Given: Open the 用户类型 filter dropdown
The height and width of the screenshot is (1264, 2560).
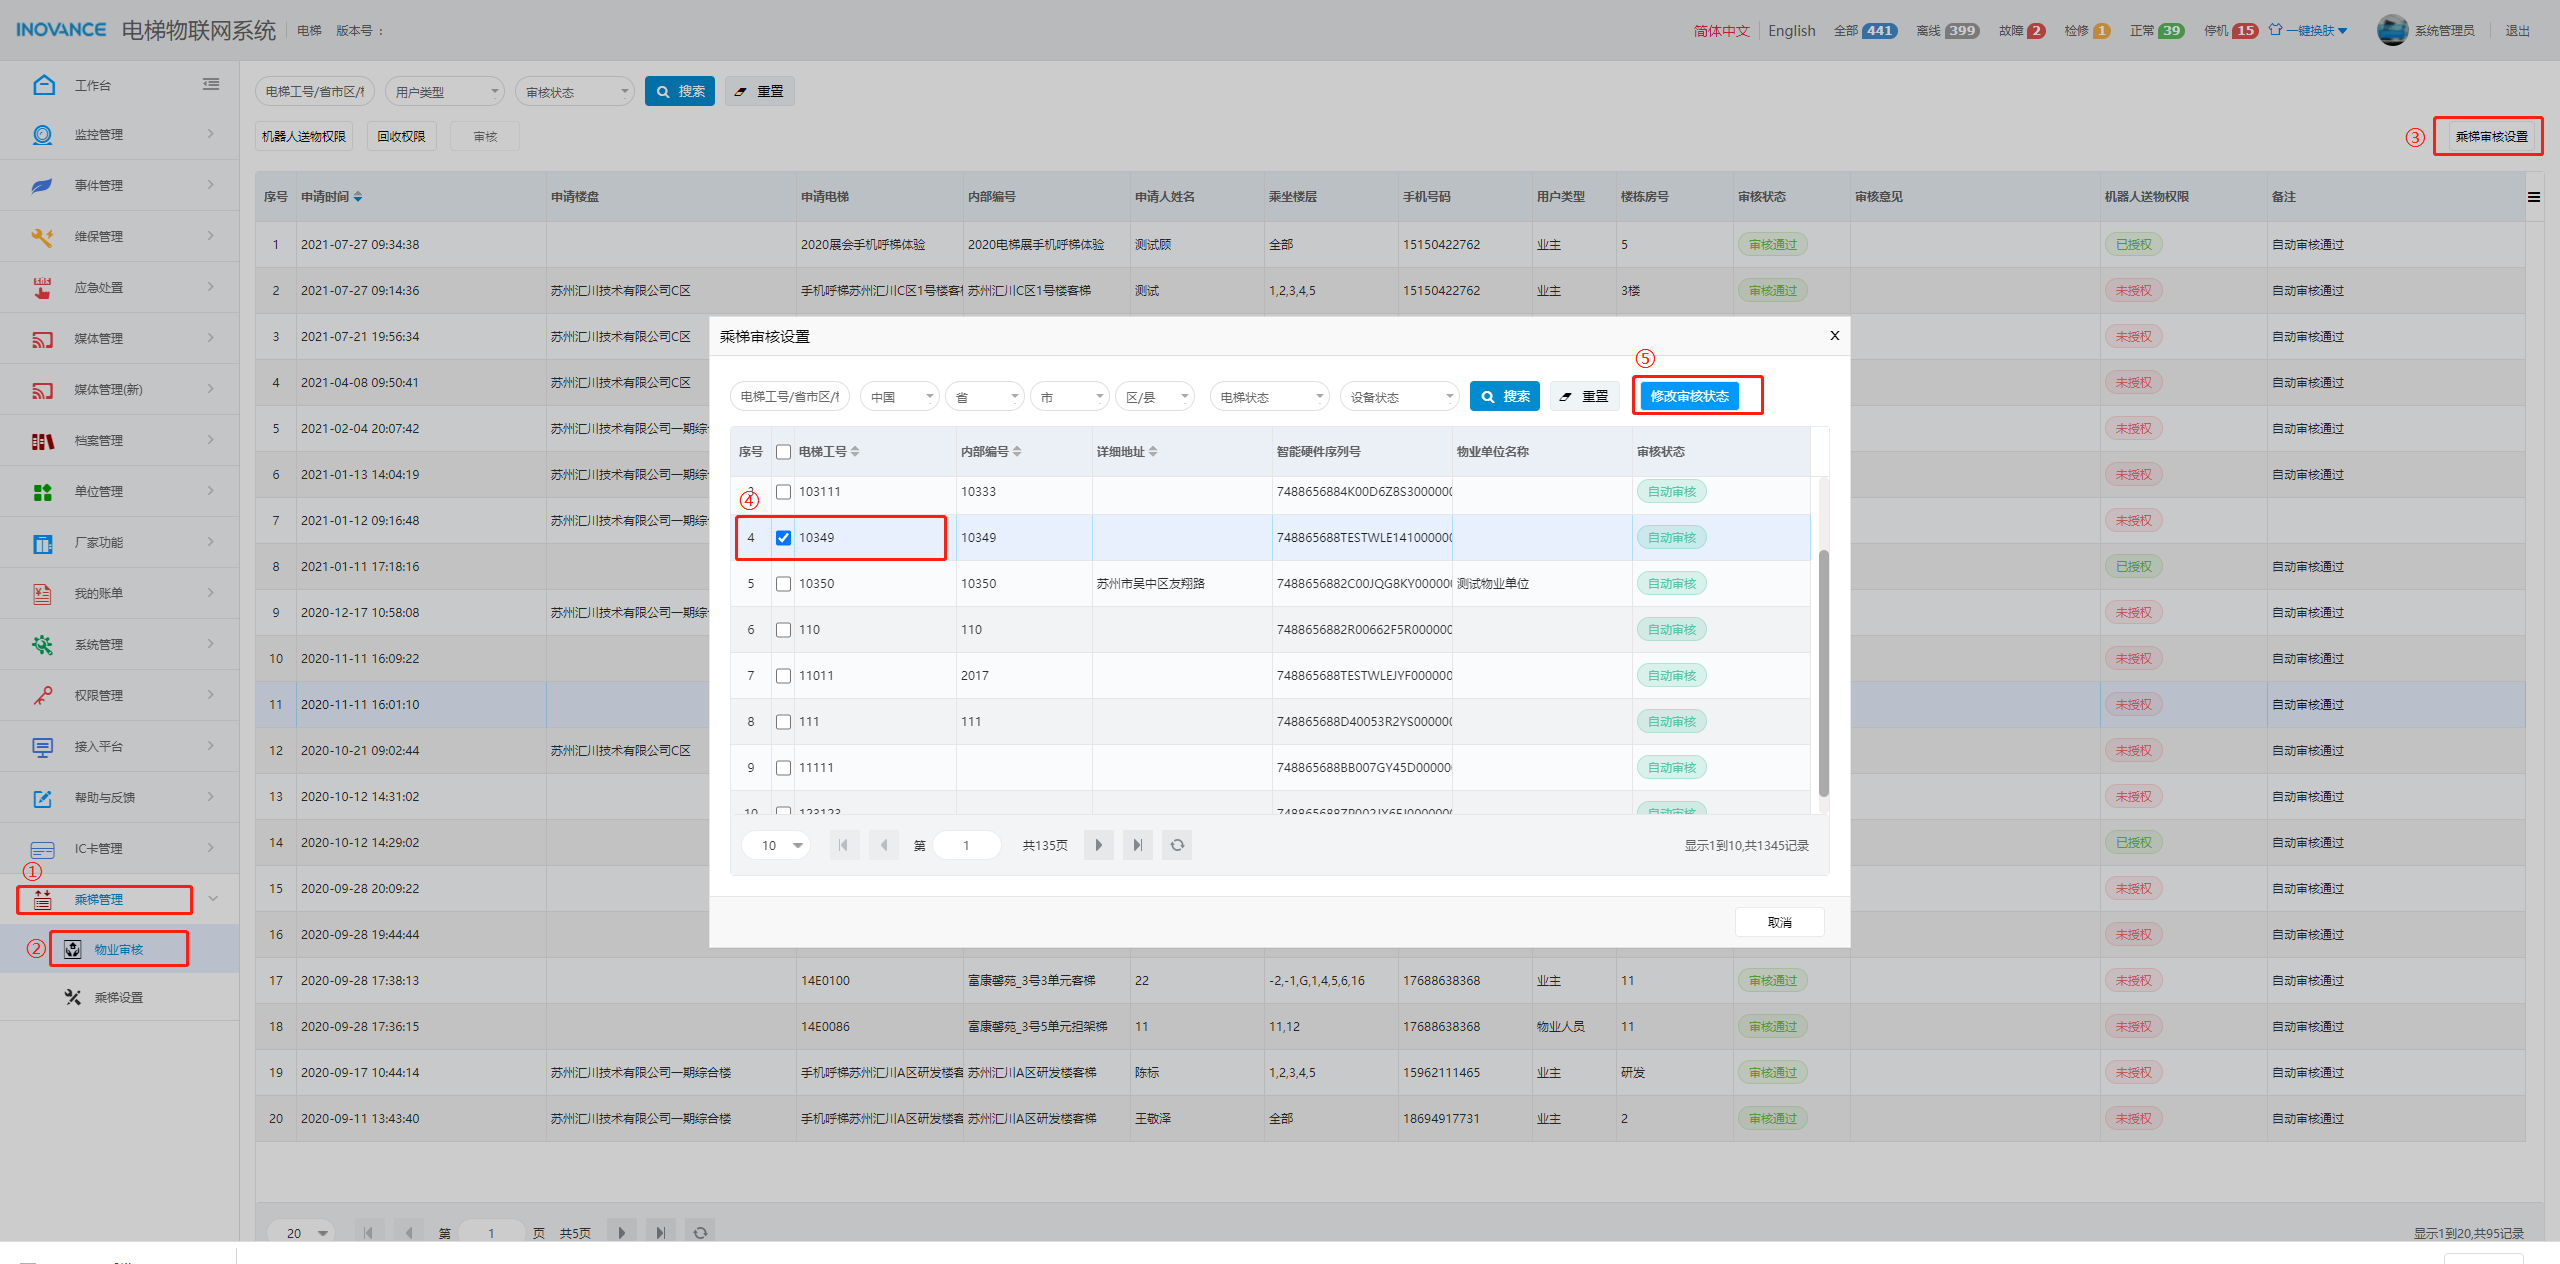Looking at the screenshot, I should point(444,92).
